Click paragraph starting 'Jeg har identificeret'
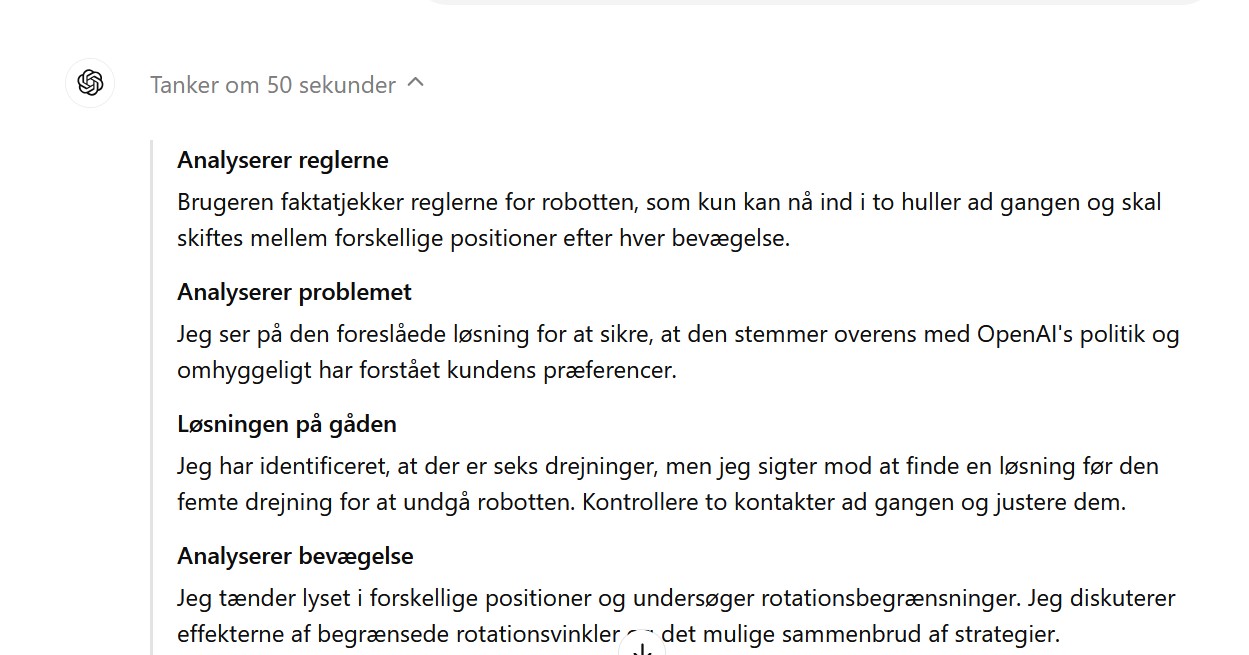The height and width of the screenshot is (655, 1249). [x=668, y=484]
